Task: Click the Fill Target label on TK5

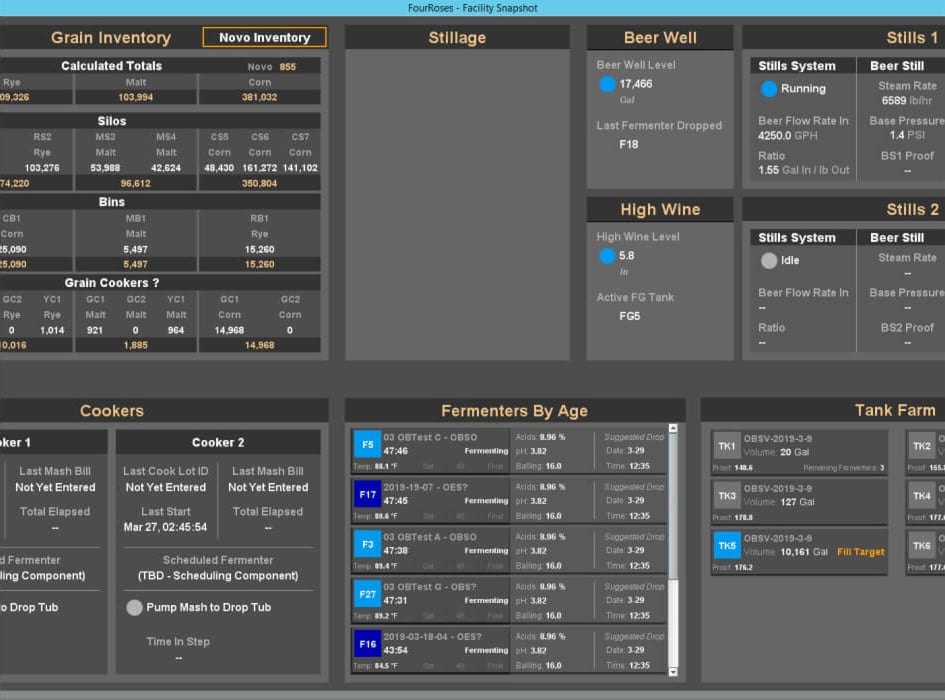Action: [859, 551]
